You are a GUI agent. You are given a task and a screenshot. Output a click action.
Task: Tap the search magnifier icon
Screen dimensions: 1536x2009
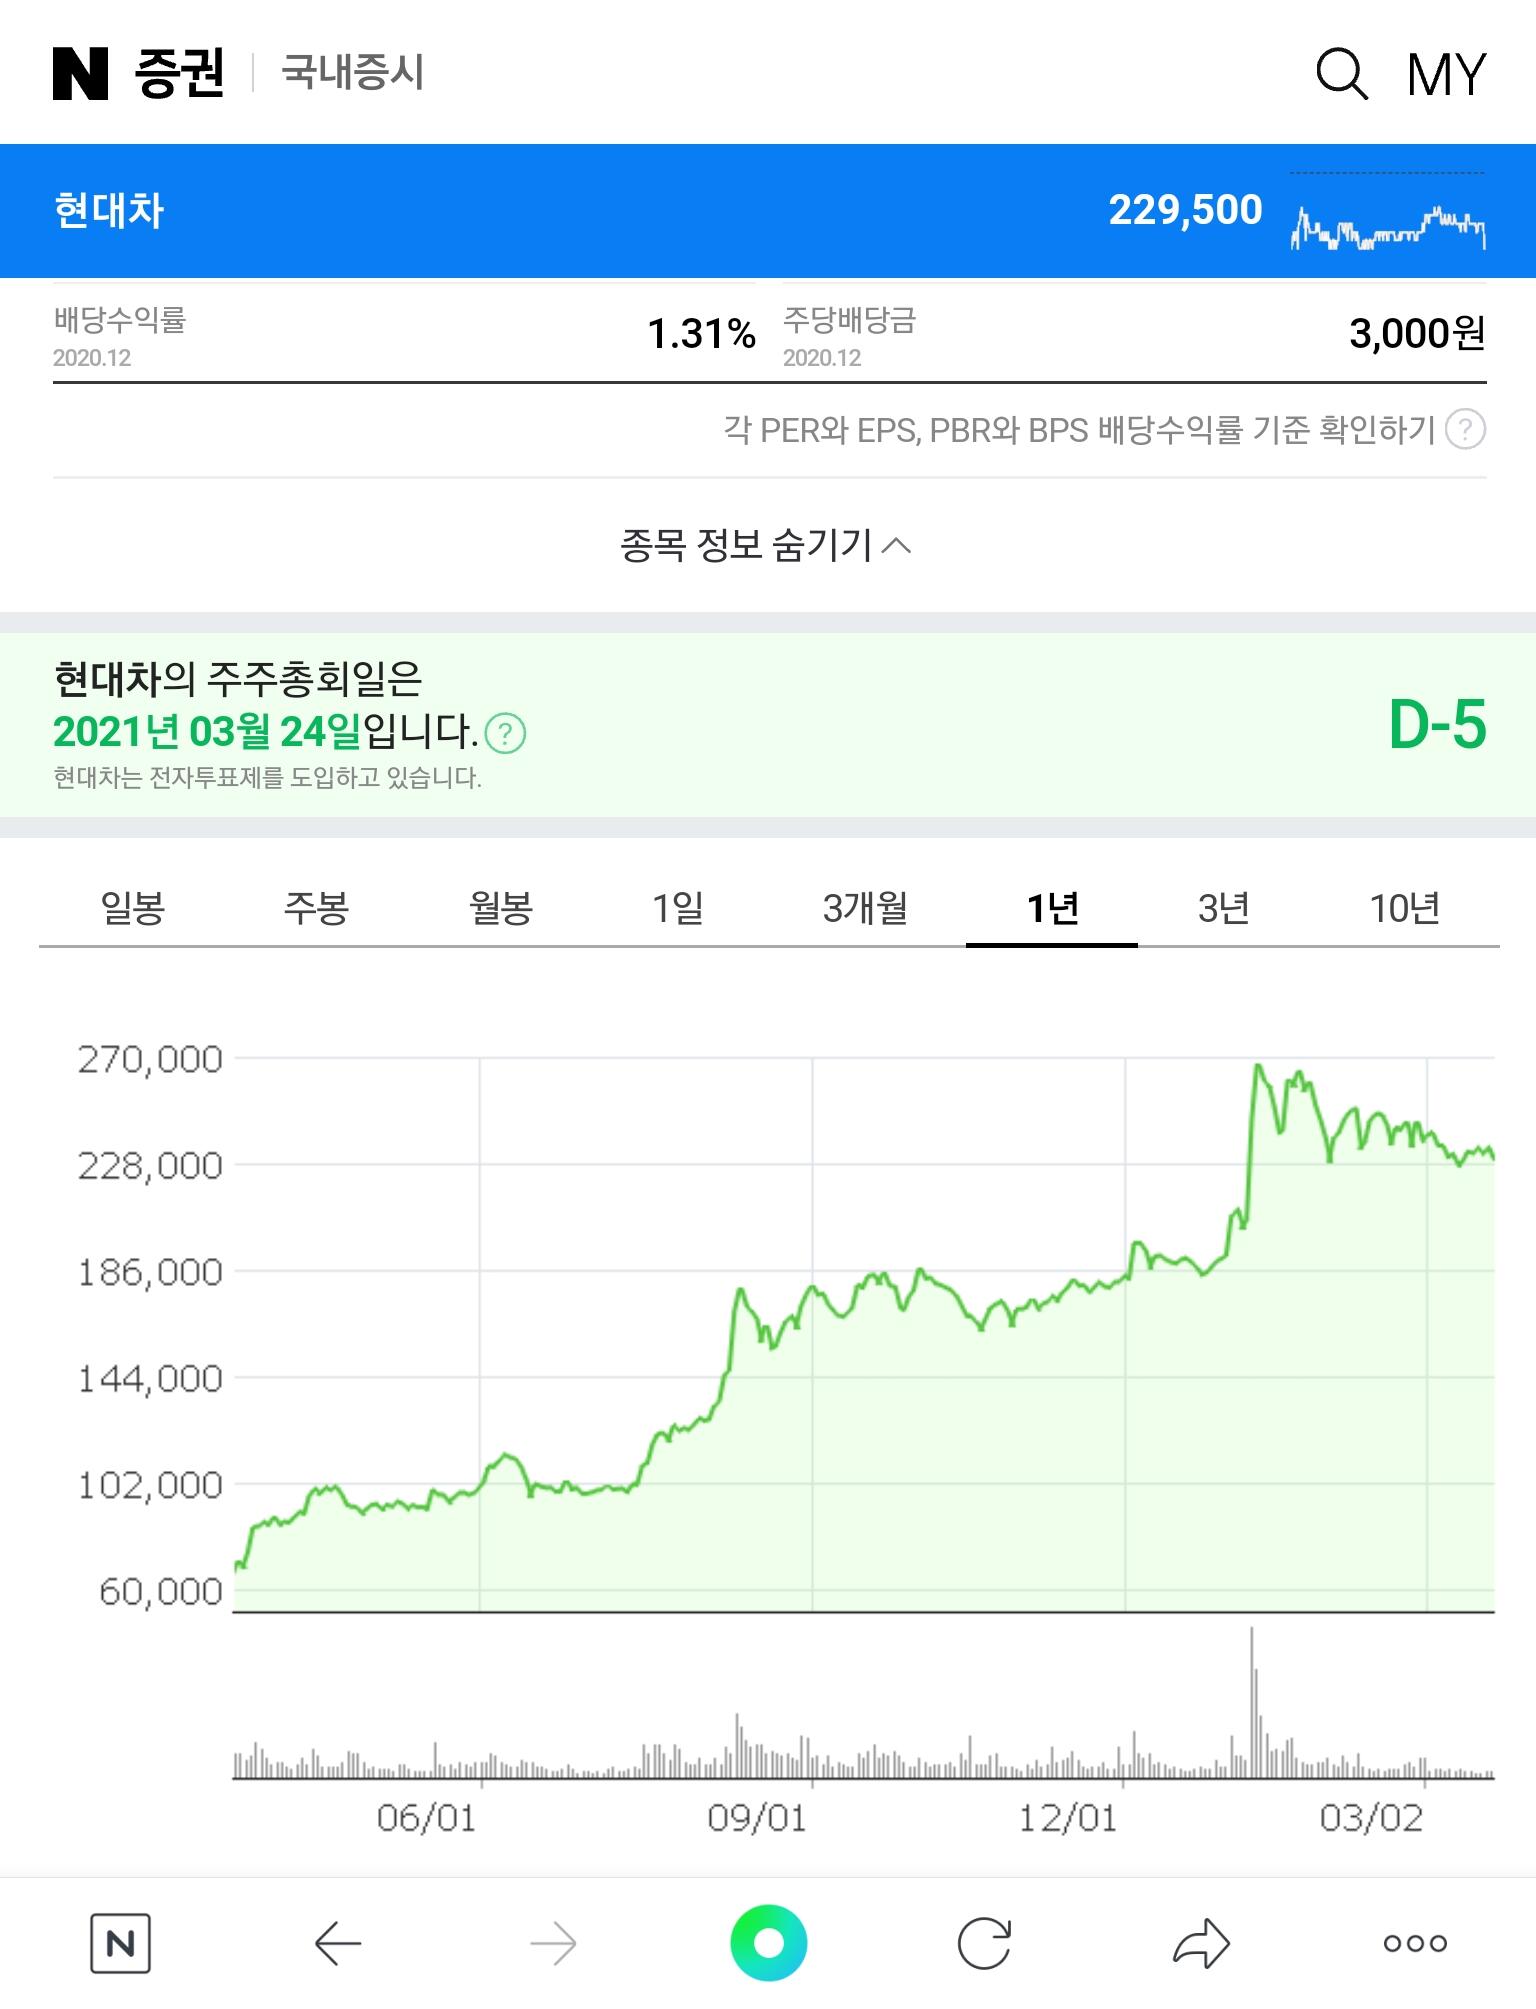pos(1341,74)
